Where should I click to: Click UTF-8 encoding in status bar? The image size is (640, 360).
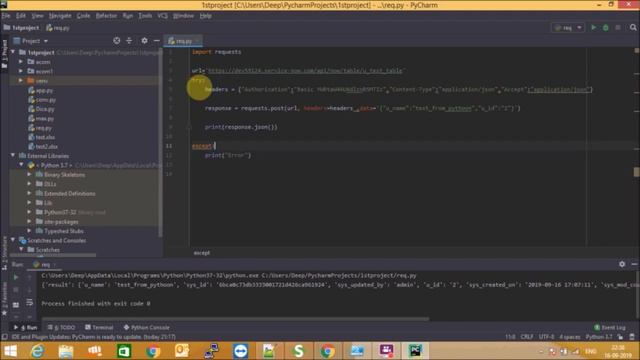[547, 337]
